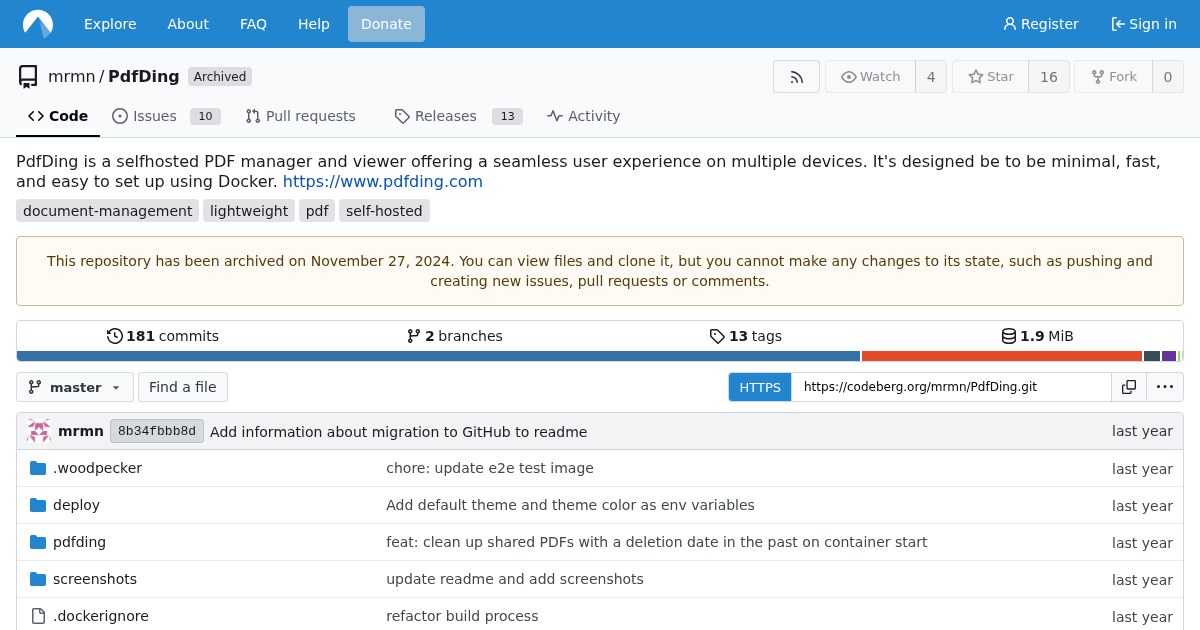Open the Codeberg logo home link
The height and width of the screenshot is (630, 1200).
[38, 24]
